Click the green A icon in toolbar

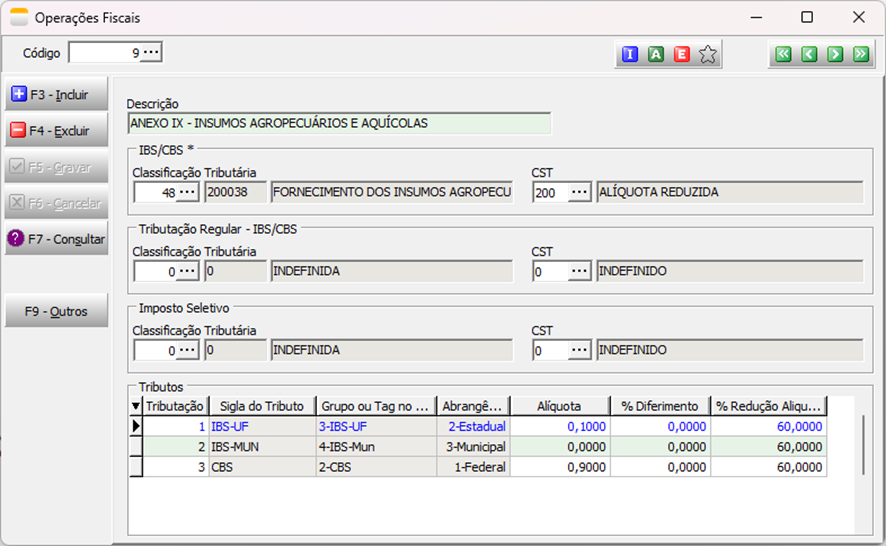pos(656,54)
